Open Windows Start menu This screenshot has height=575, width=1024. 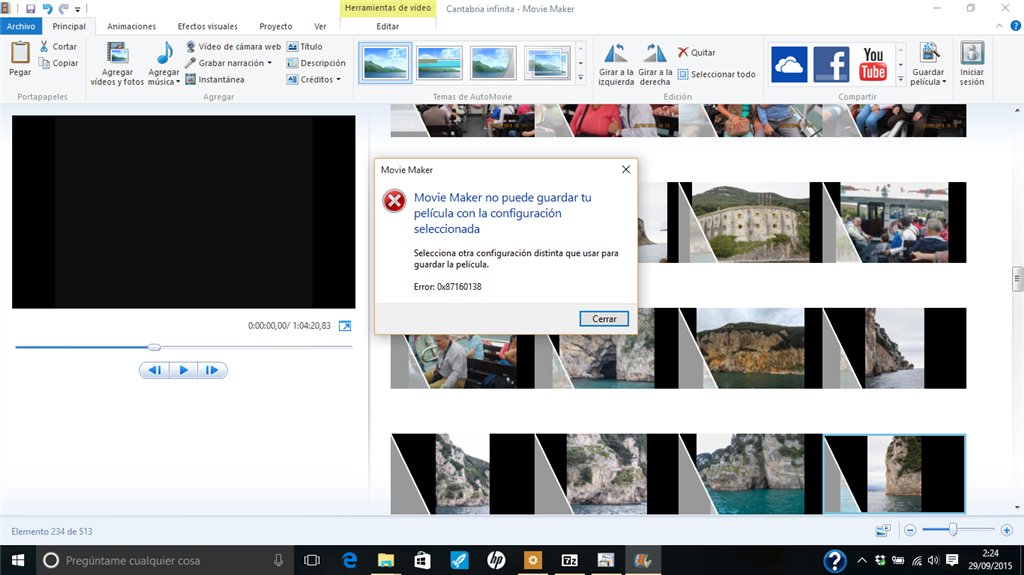click(18, 560)
